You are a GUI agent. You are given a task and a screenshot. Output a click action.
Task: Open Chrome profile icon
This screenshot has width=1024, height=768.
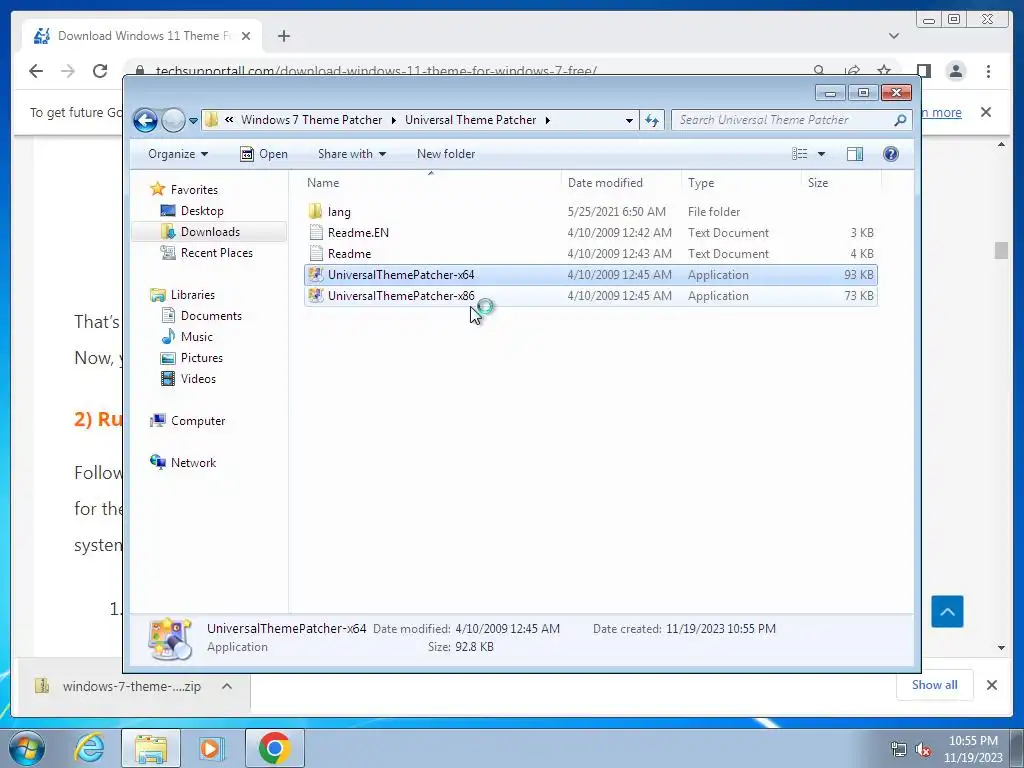coord(955,71)
